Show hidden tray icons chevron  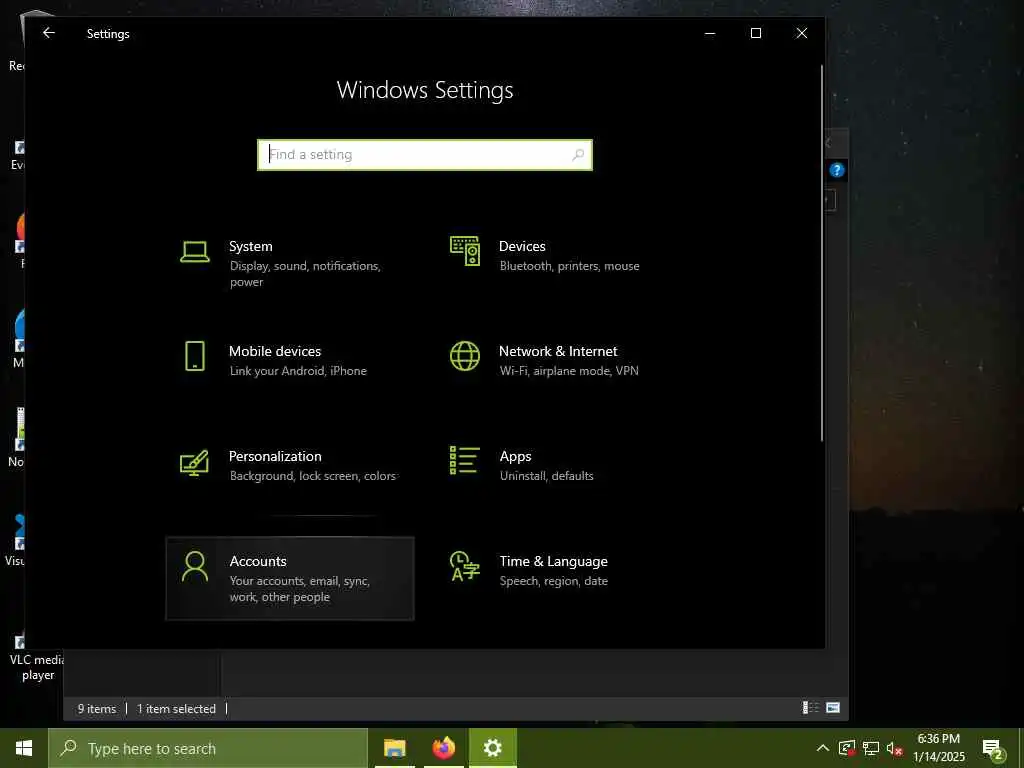pyautogui.click(x=823, y=748)
